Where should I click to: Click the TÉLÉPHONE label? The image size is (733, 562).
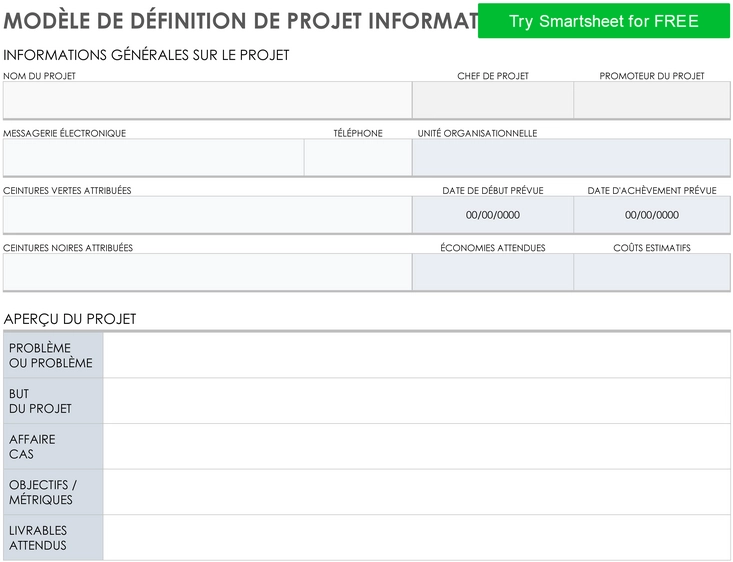pyautogui.click(x=358, y=133)
